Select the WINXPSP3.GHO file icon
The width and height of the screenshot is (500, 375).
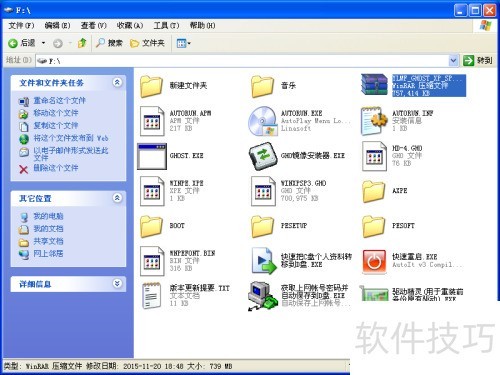point(263,191)
